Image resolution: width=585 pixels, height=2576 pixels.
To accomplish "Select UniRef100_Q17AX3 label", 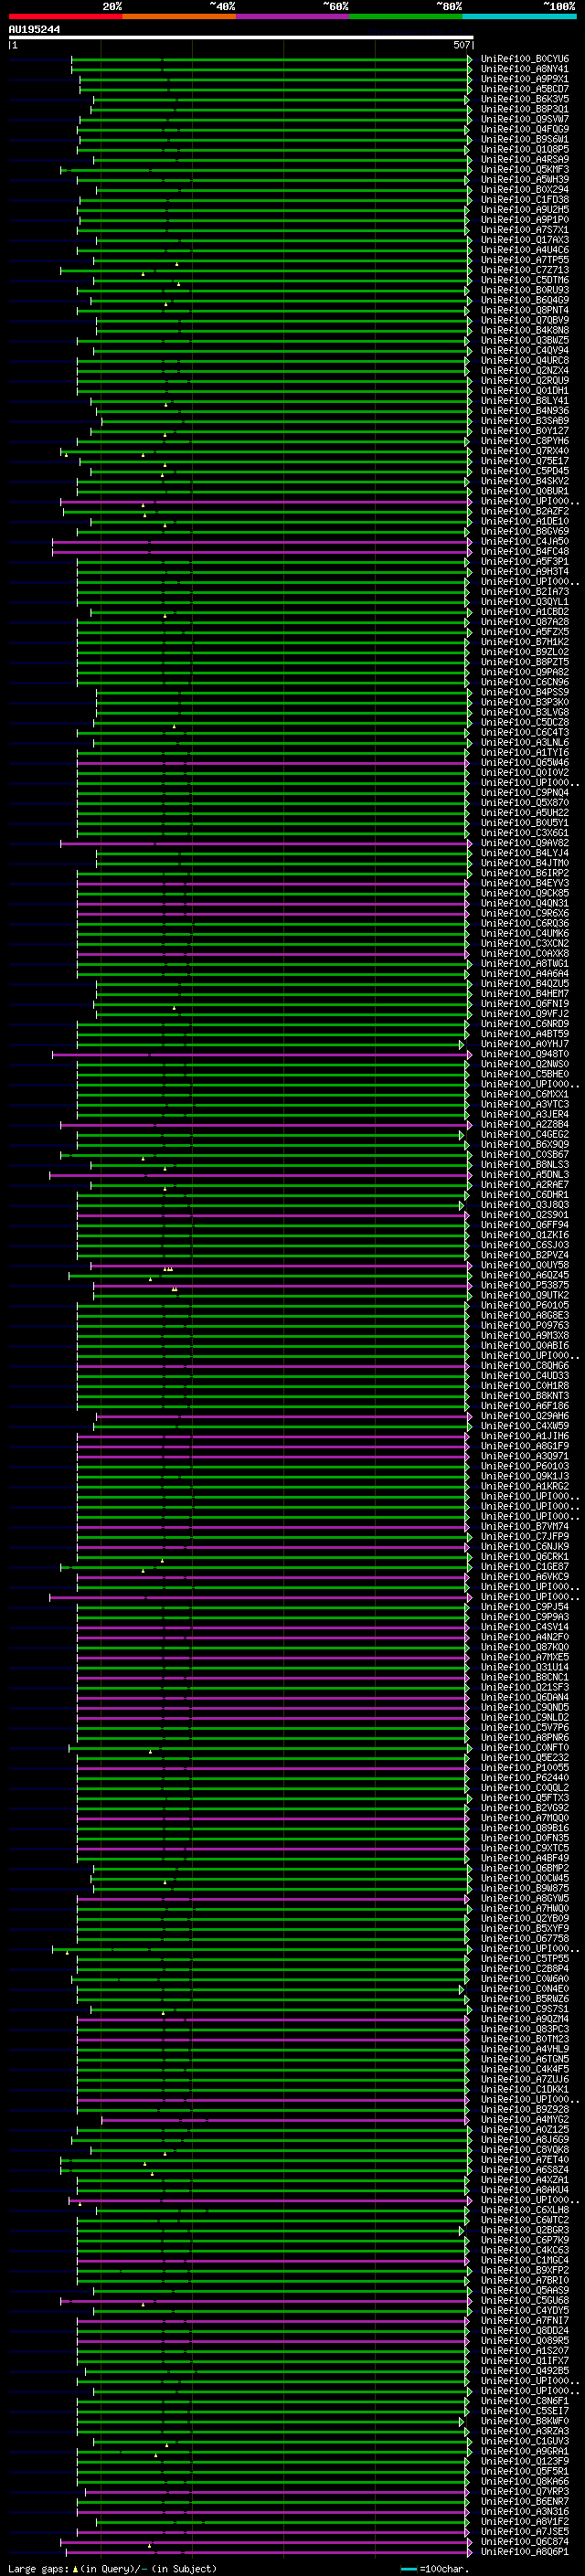I will click(x=524, y=240).
